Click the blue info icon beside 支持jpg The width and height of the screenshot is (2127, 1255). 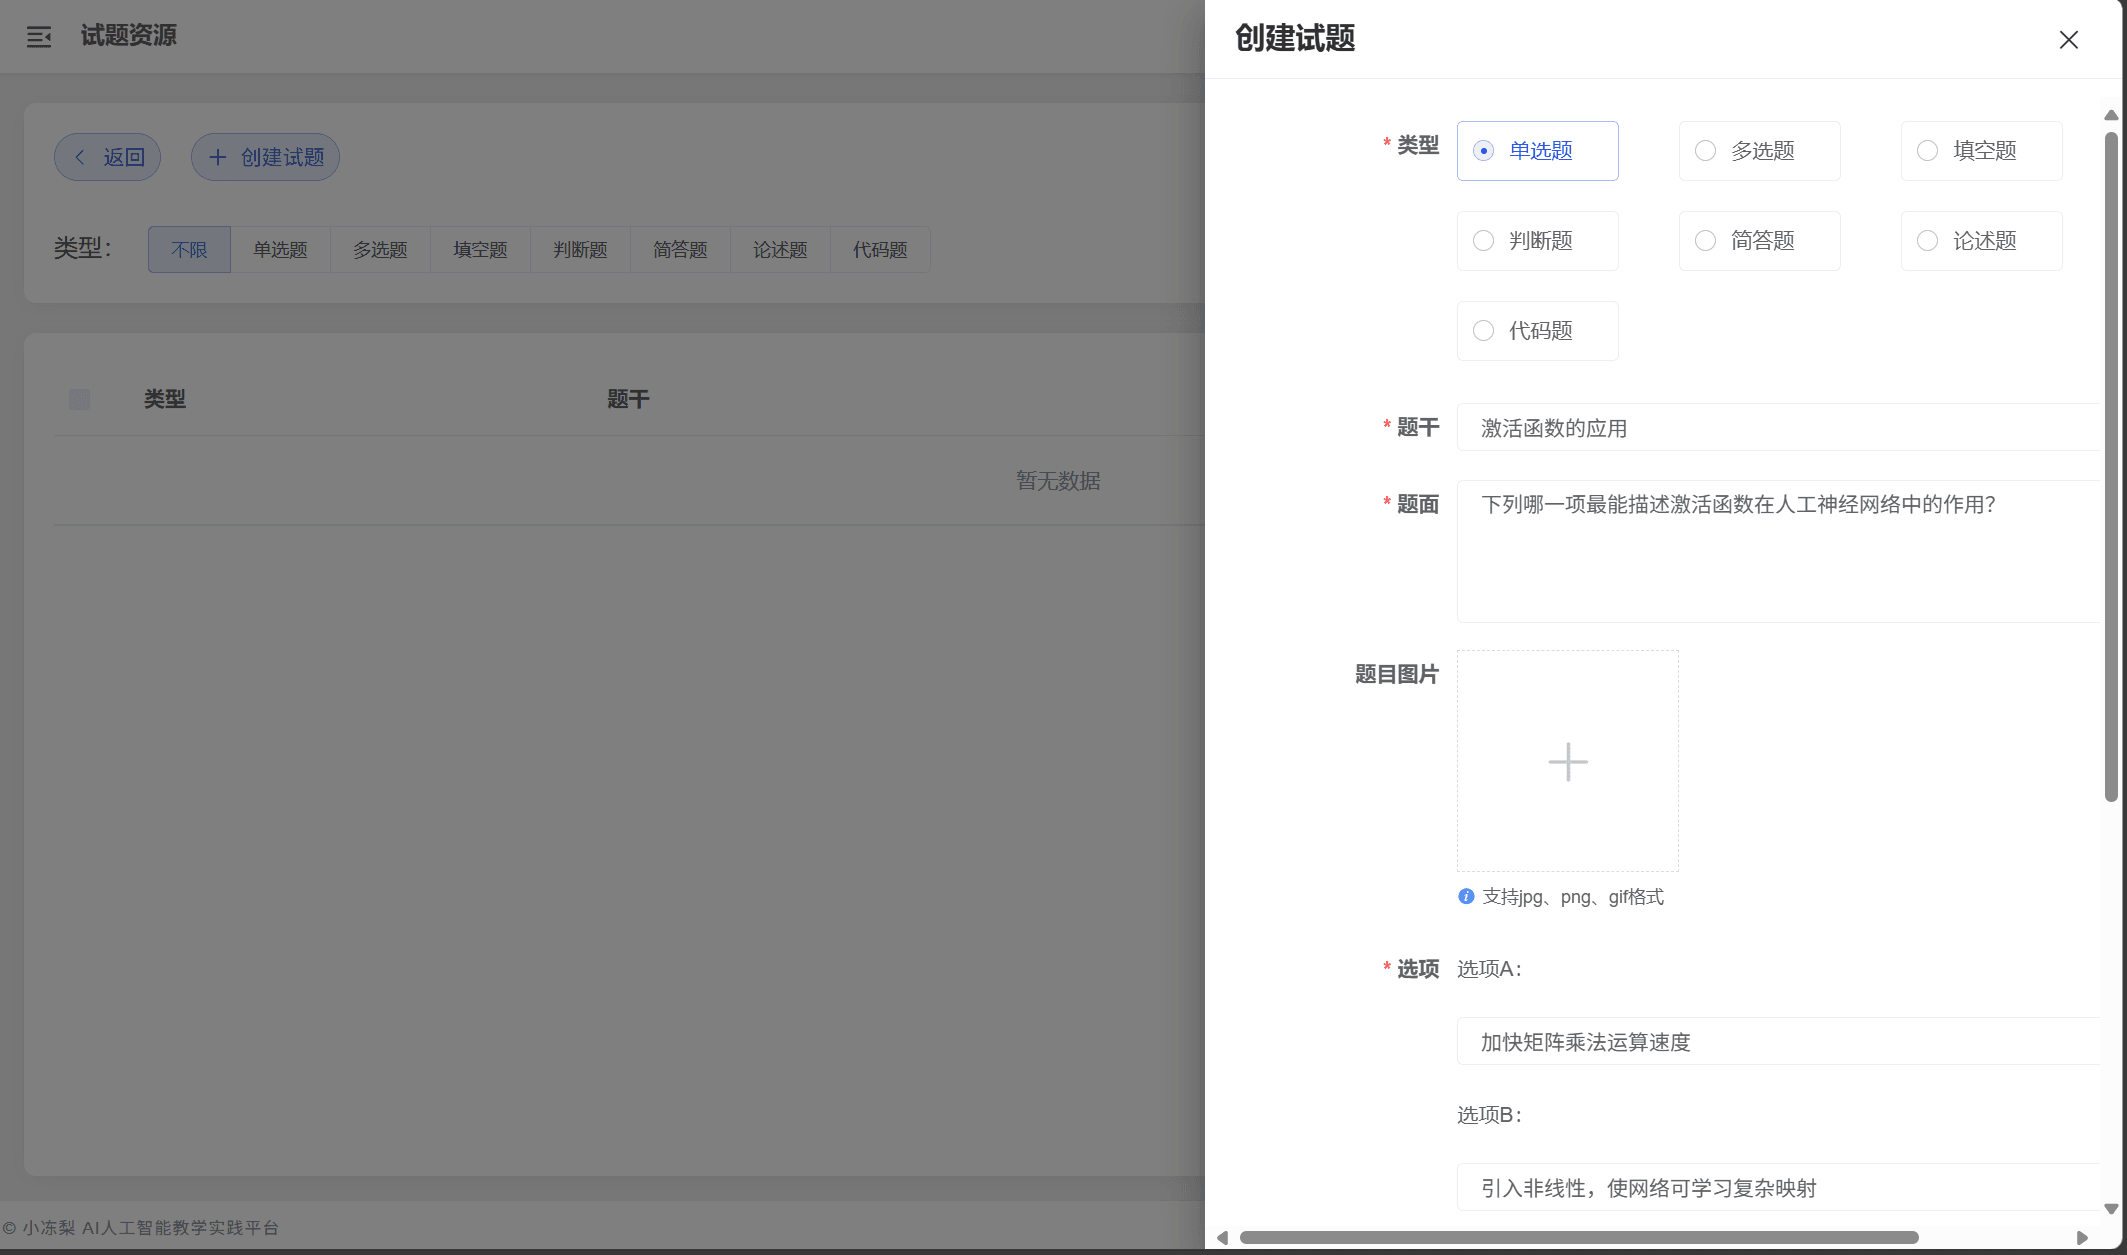coord(1466,896)
